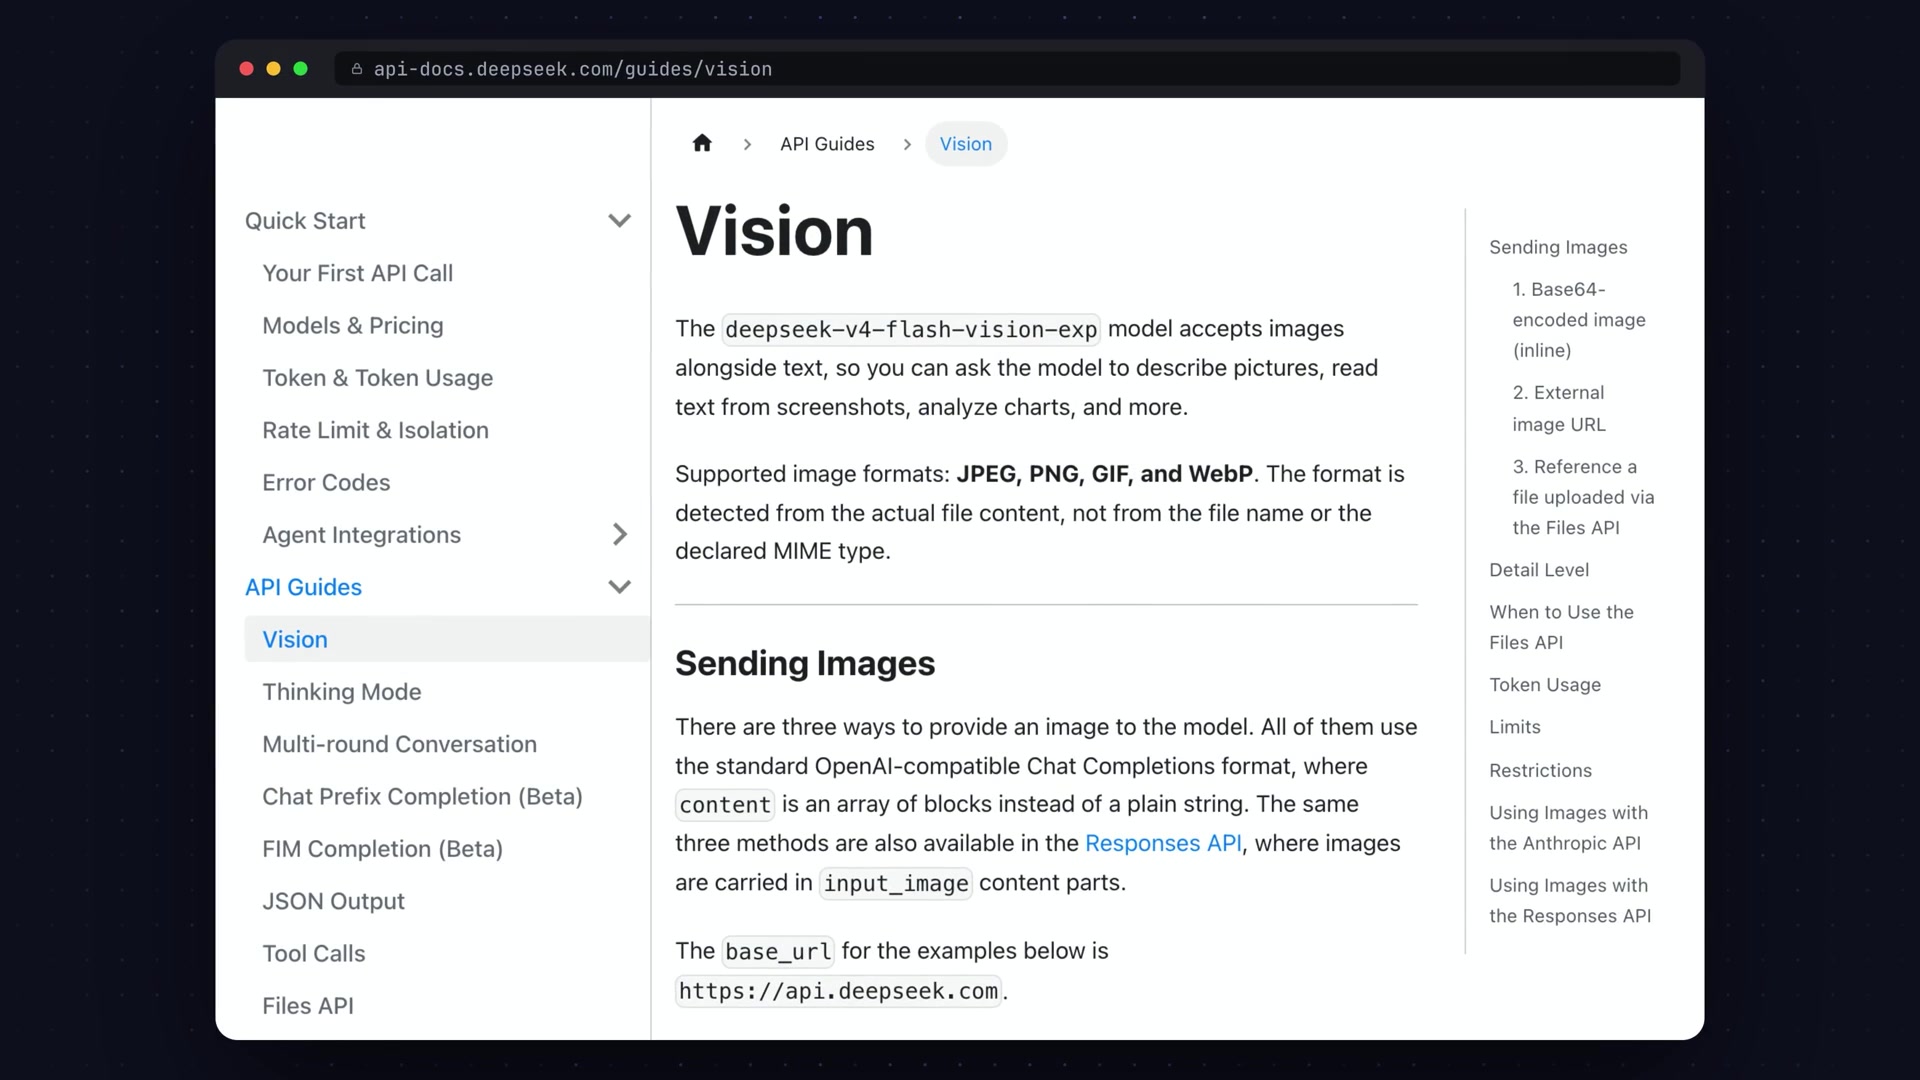Click the yellow minimize window button

point(274,69)
